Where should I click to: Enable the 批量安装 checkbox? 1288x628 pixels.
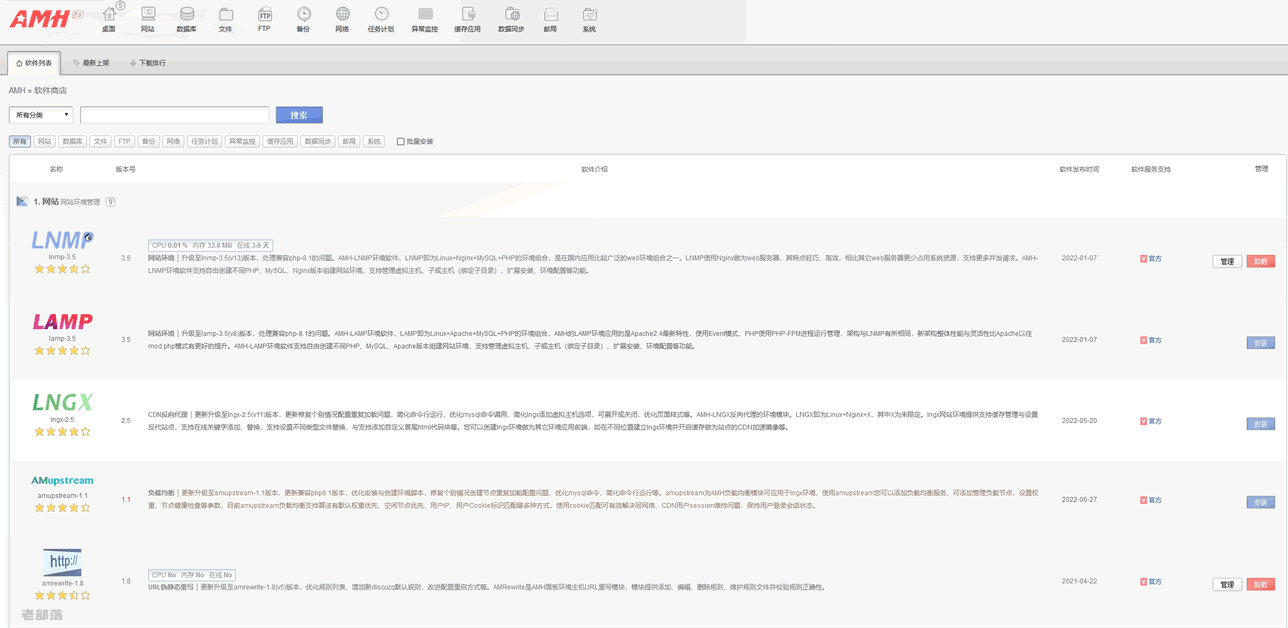click(x=401, y=142)
